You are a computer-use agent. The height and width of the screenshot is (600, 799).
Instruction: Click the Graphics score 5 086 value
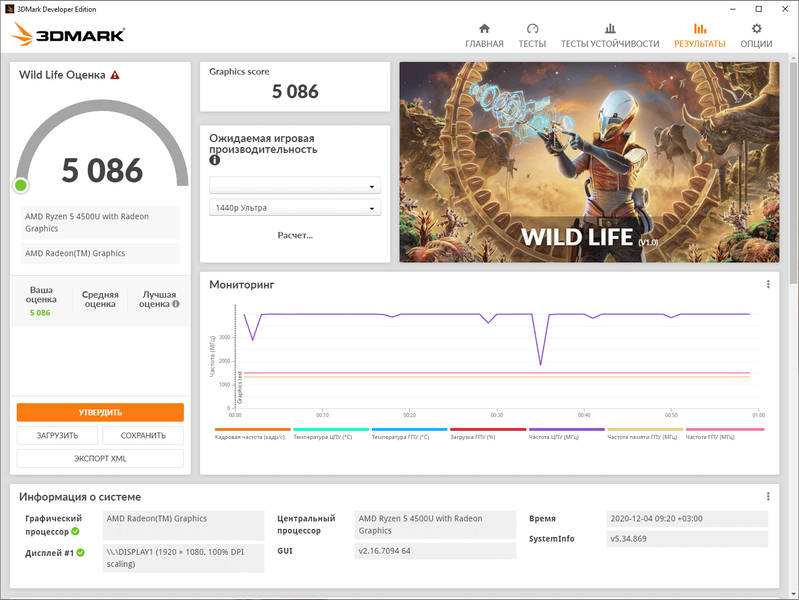pos(295,92)
